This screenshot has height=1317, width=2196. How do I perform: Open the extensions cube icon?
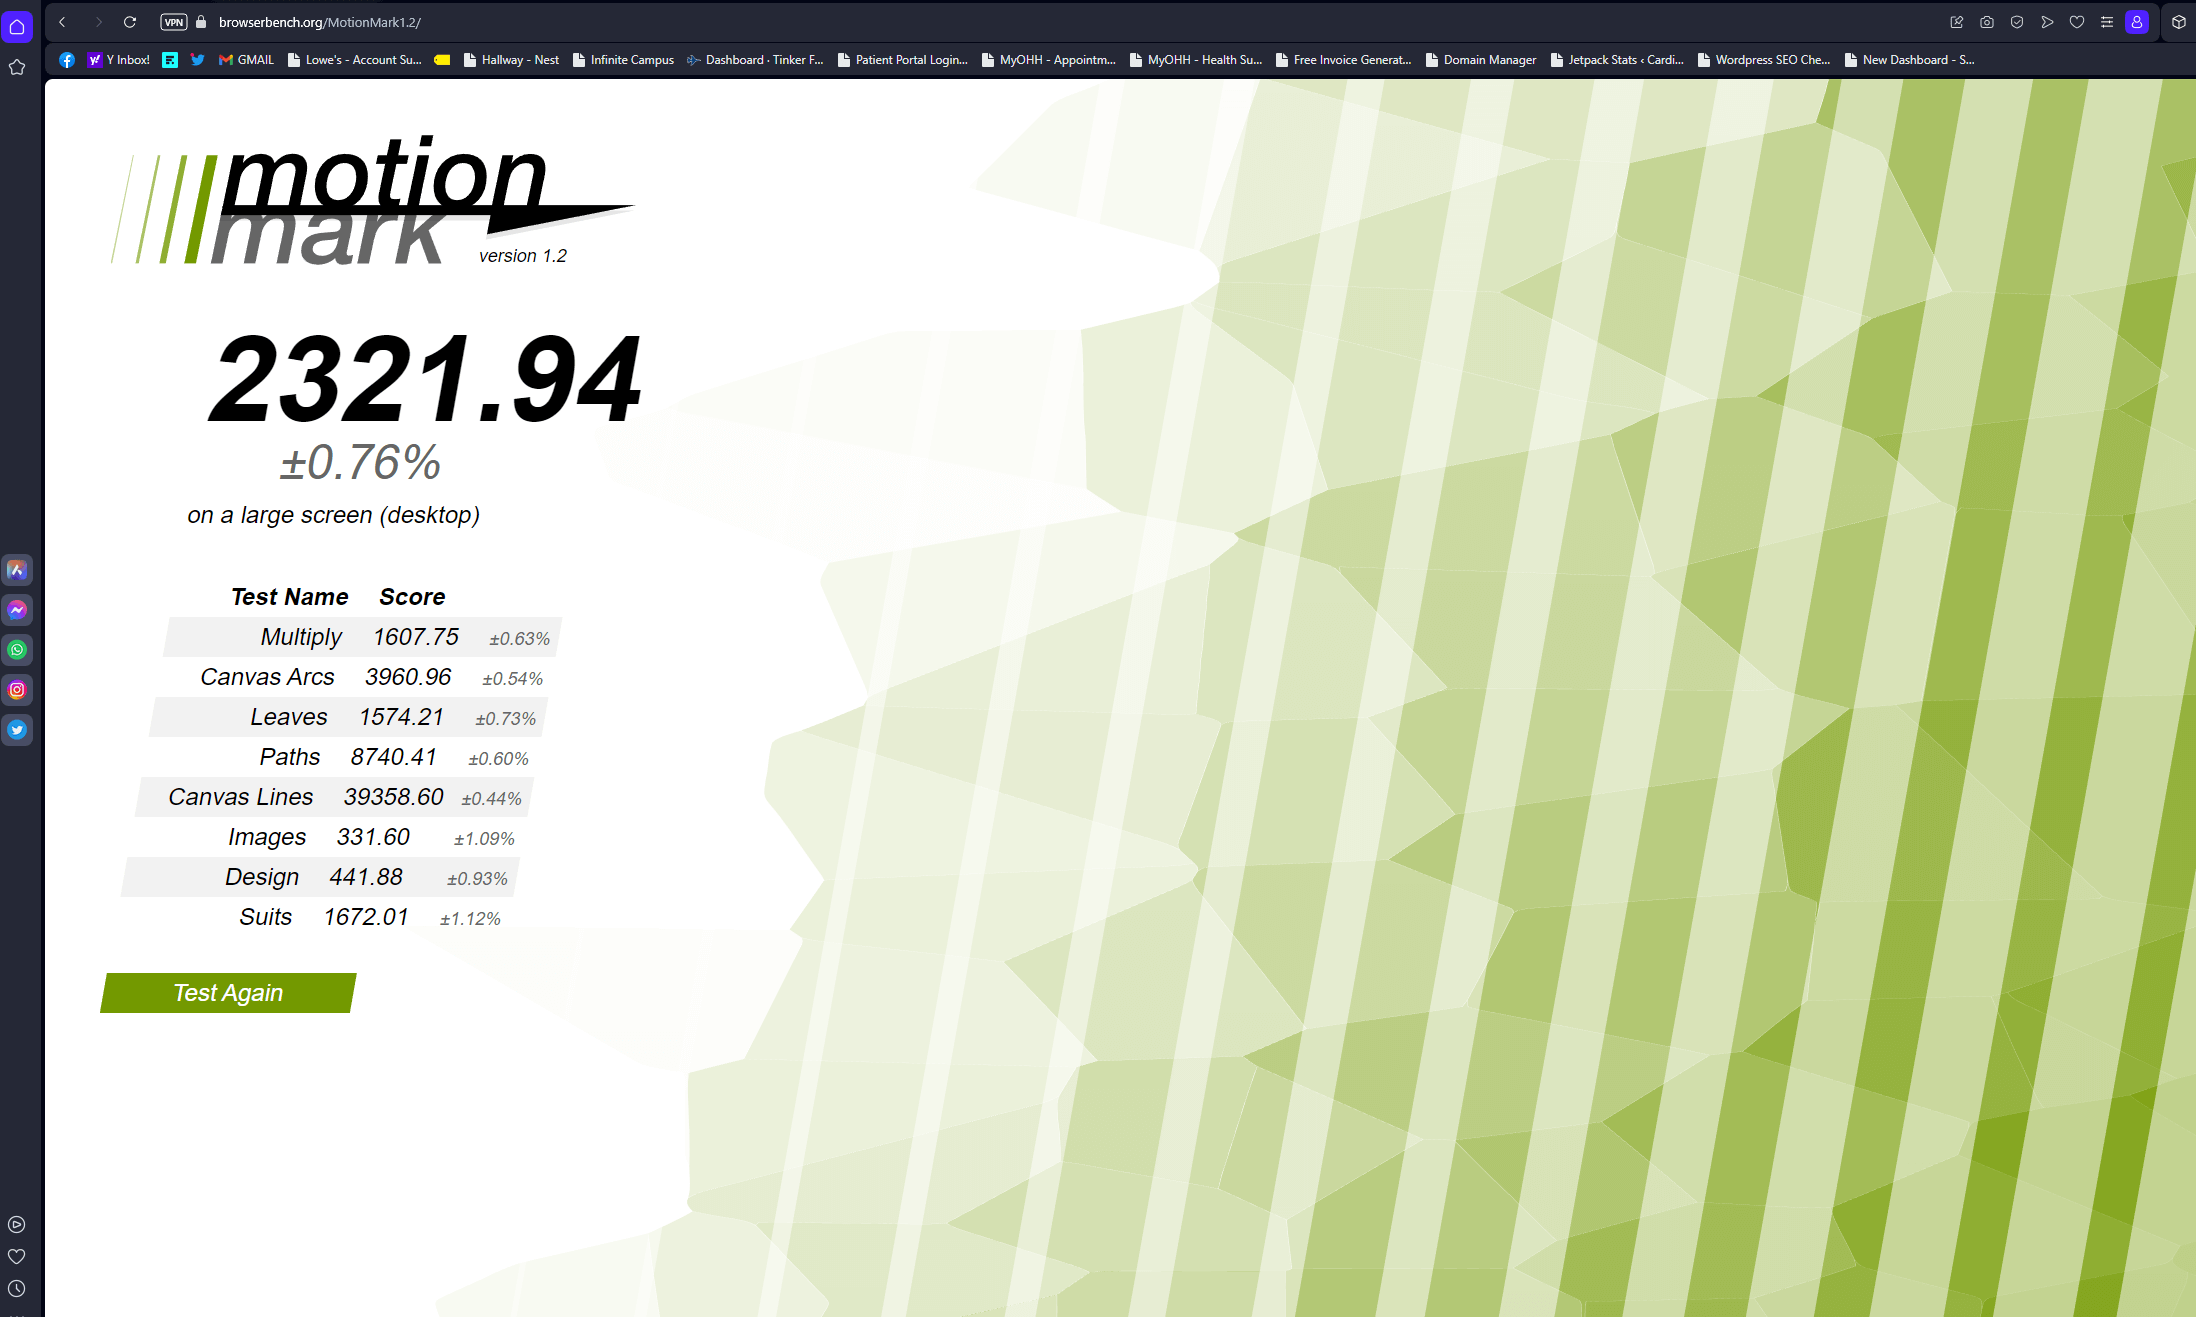2179,22
